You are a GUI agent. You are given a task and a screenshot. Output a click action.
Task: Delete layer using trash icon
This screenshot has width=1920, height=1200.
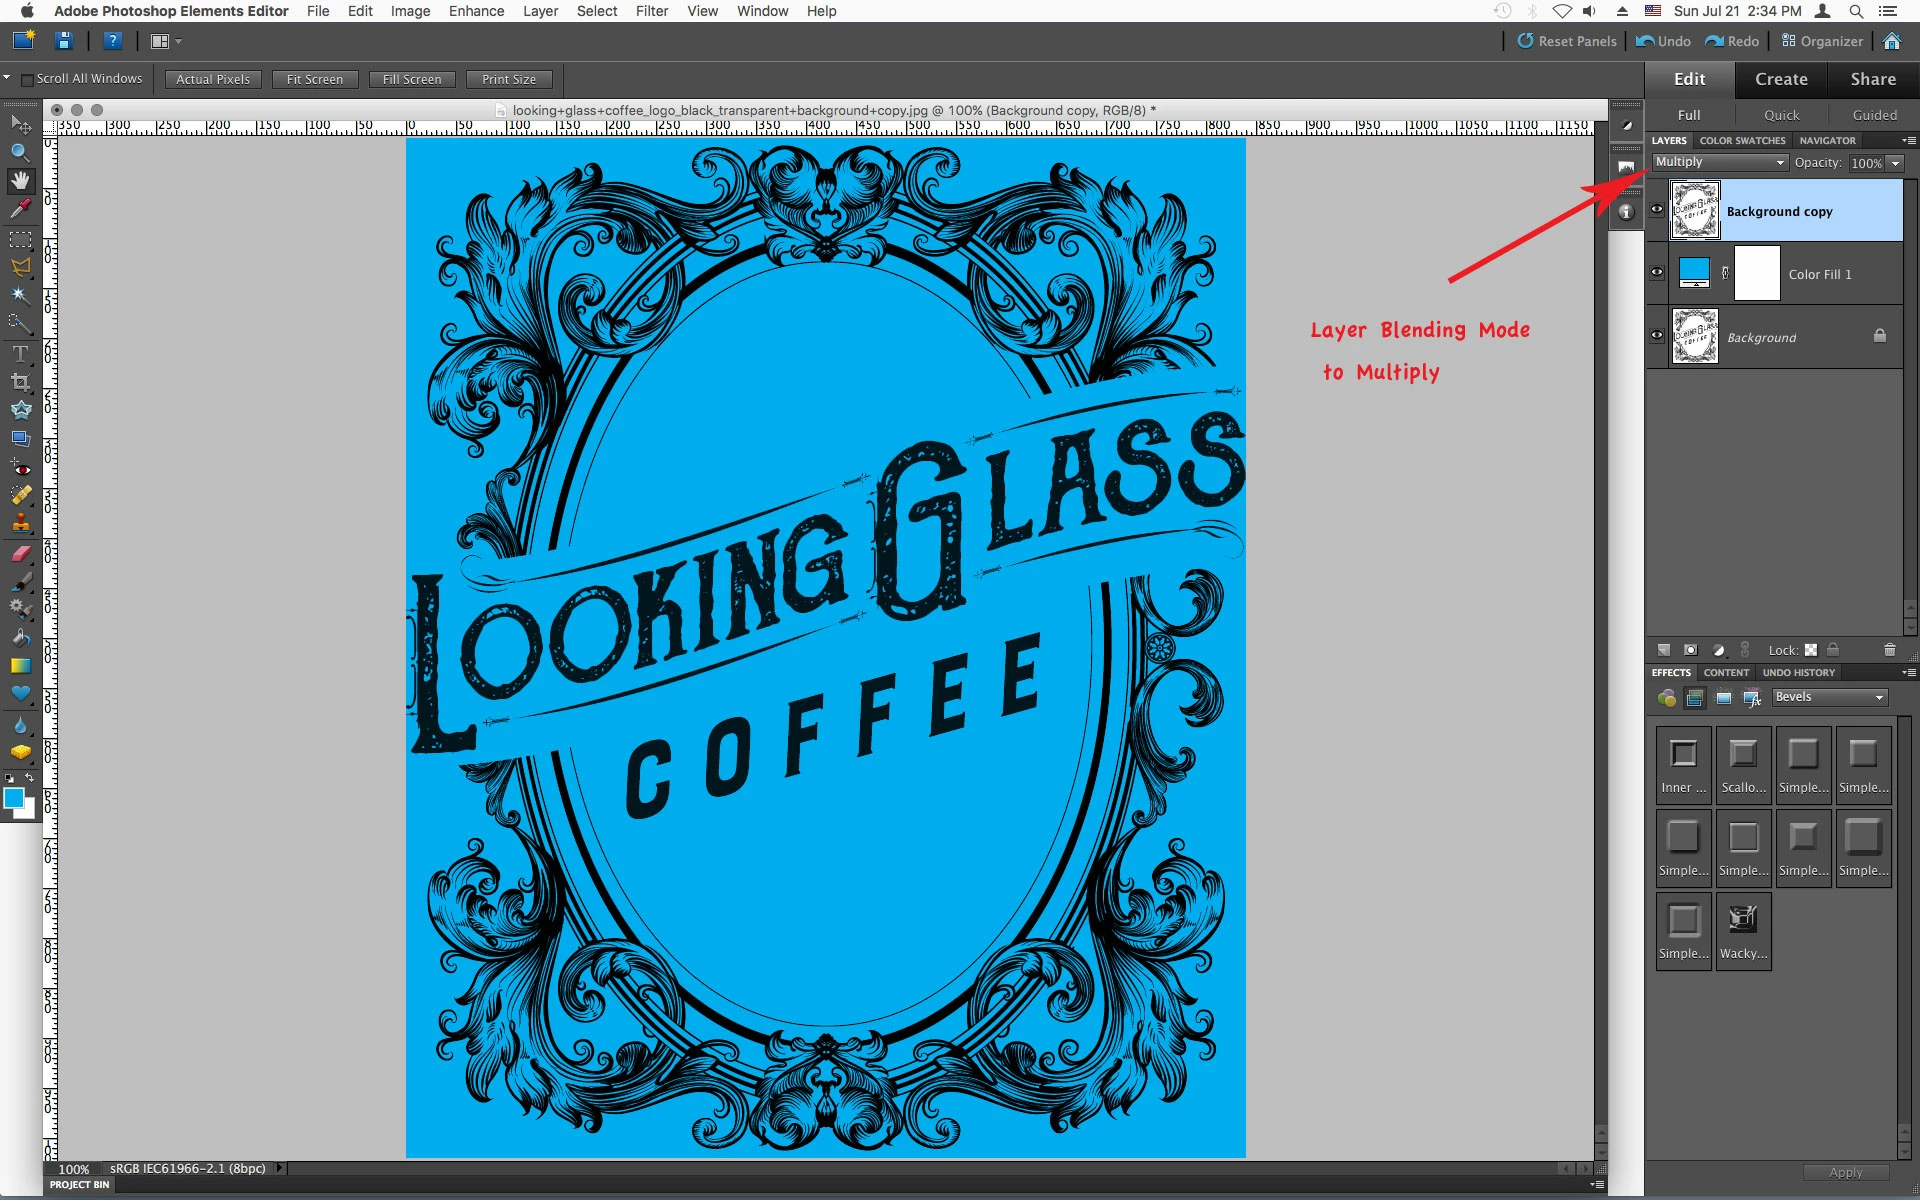click(1889, 650)
